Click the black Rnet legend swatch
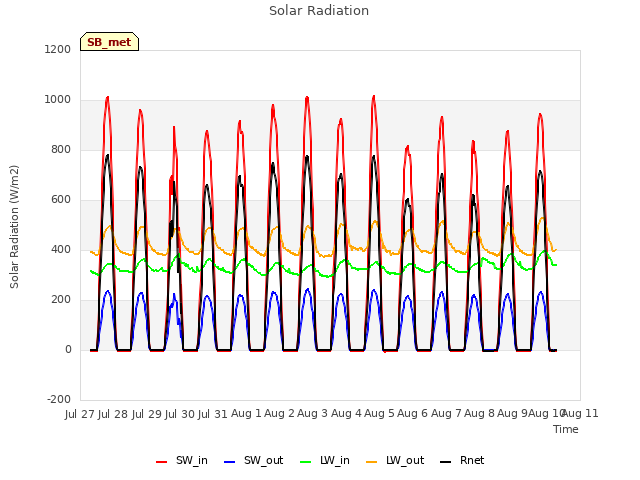The image size is (640, 480). [x=446, y=462]
